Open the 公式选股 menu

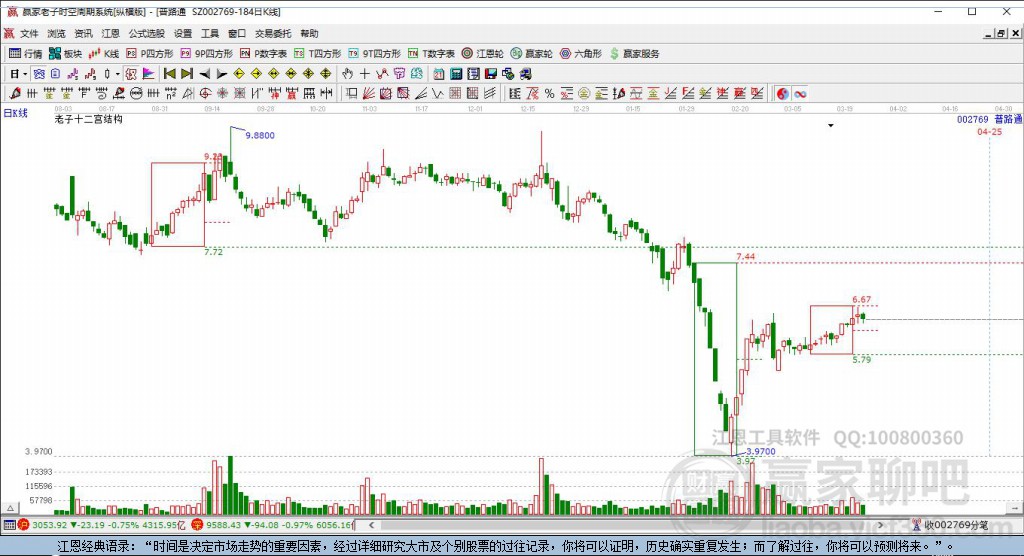(146, 33)
